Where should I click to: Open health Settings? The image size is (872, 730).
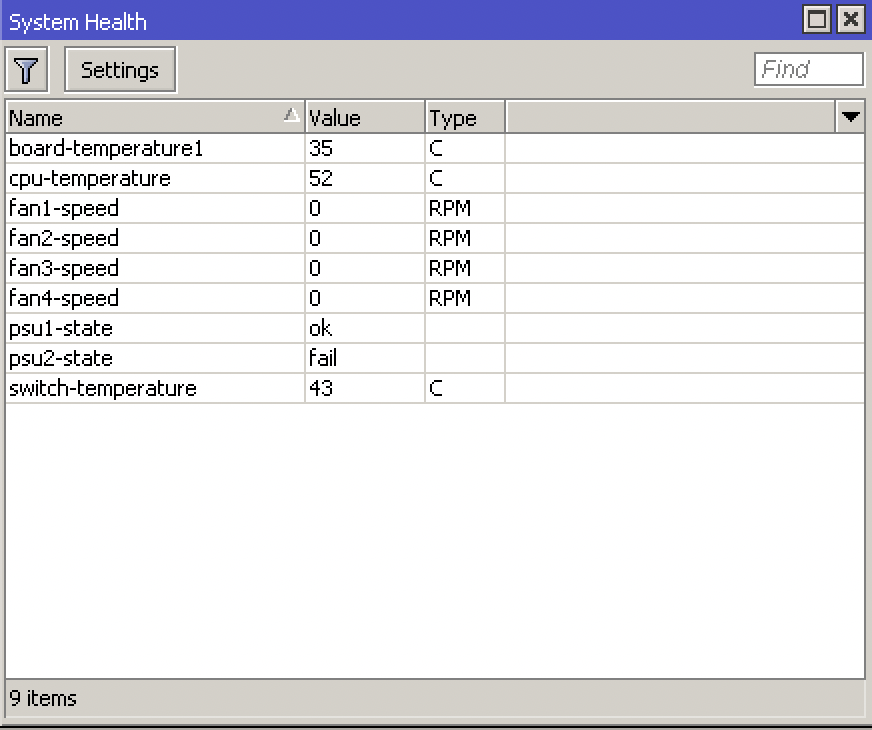pyautogui.click(x=119, y=69)
